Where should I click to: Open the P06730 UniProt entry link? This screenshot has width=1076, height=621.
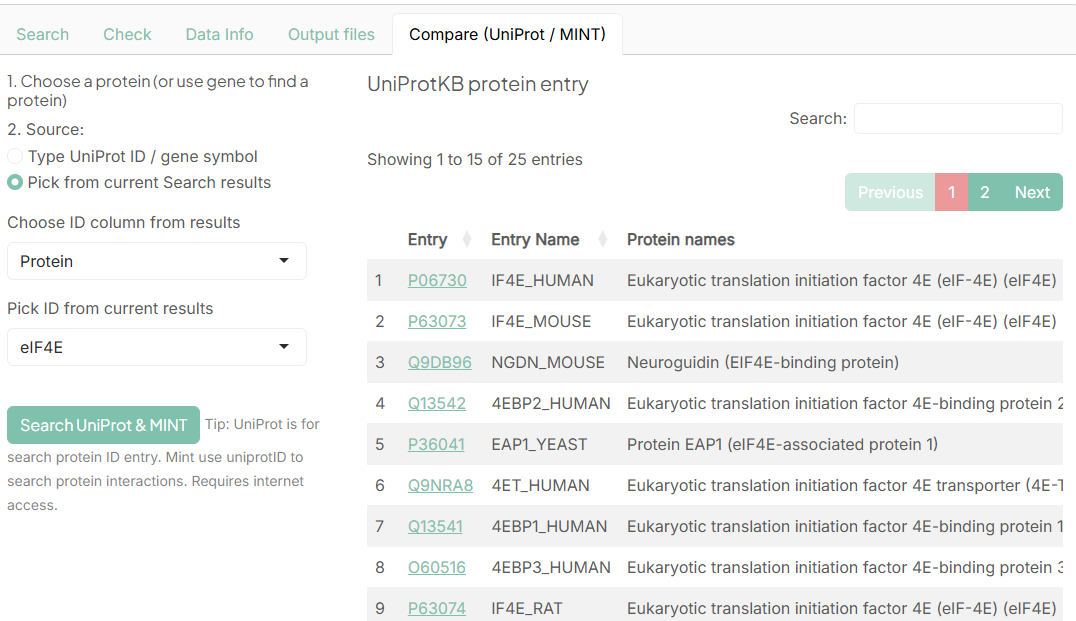(x=437, y=280)
